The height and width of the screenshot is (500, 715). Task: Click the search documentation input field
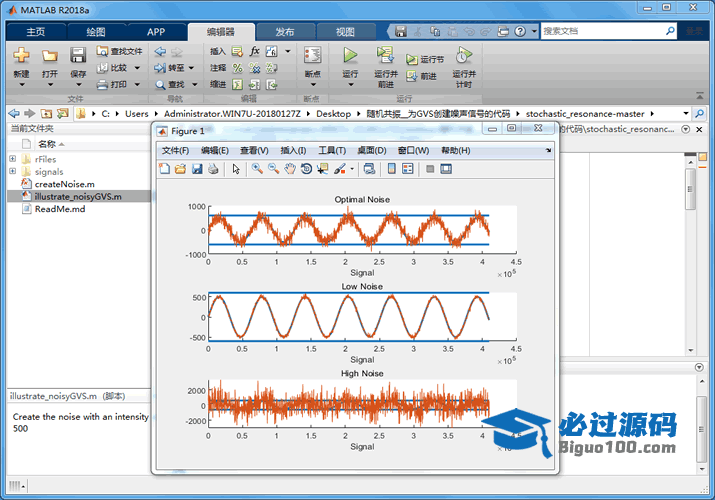pyautogui.click(x=603, y=31)
